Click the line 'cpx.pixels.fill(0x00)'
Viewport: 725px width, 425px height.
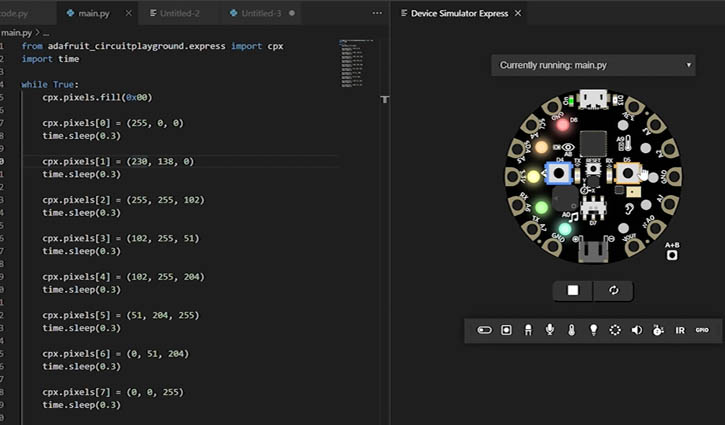coord(97,97)
